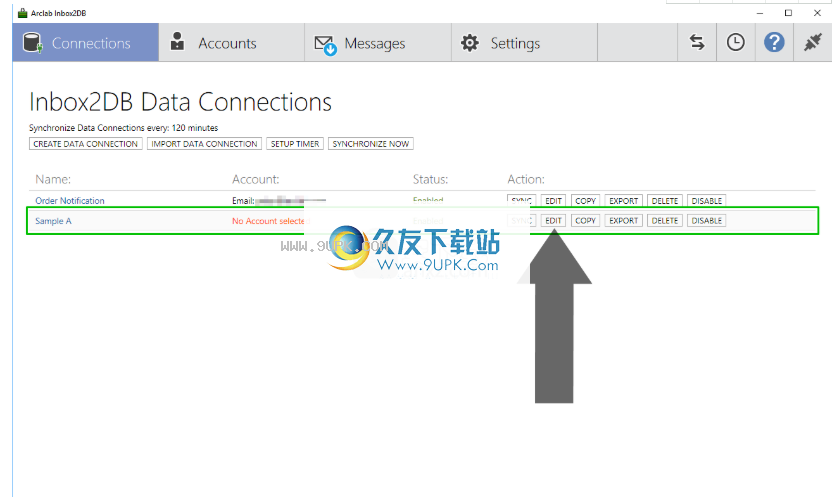The height and width of the screenshot is (497, 834).
Task: Delete the Order Notification connection
Action: click(665, 201)
